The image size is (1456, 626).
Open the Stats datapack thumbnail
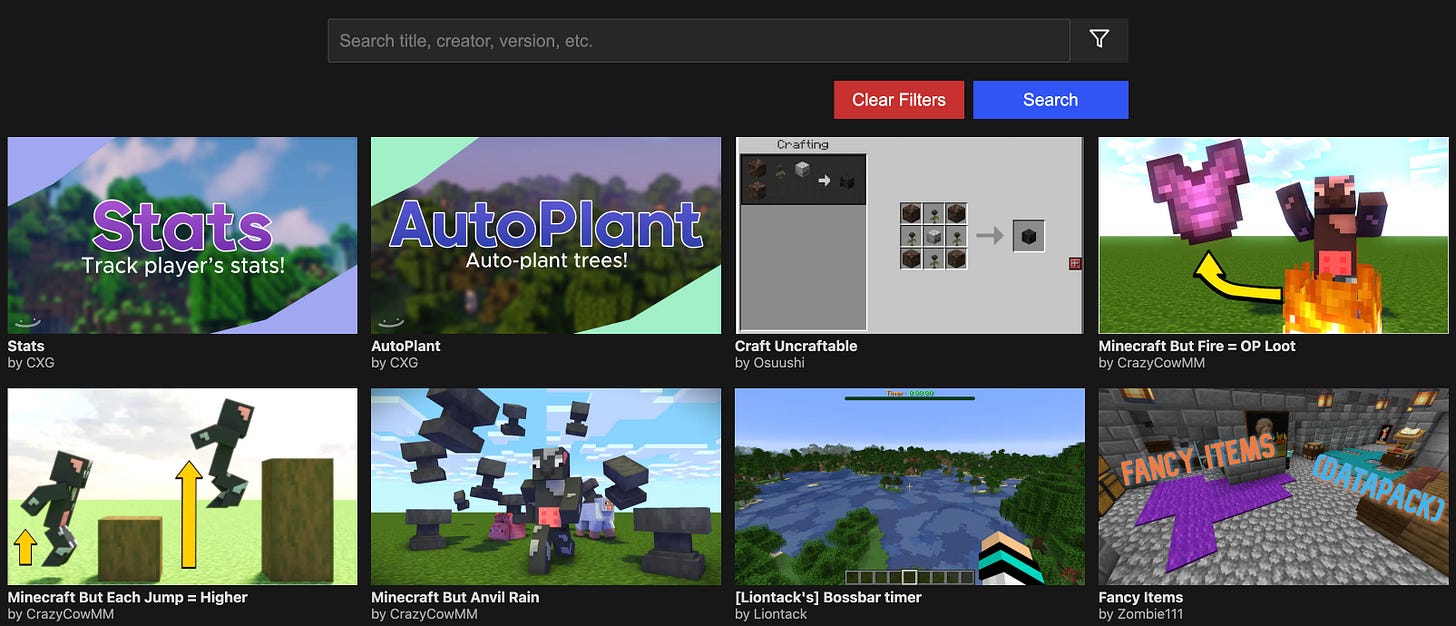coord(182,235)
